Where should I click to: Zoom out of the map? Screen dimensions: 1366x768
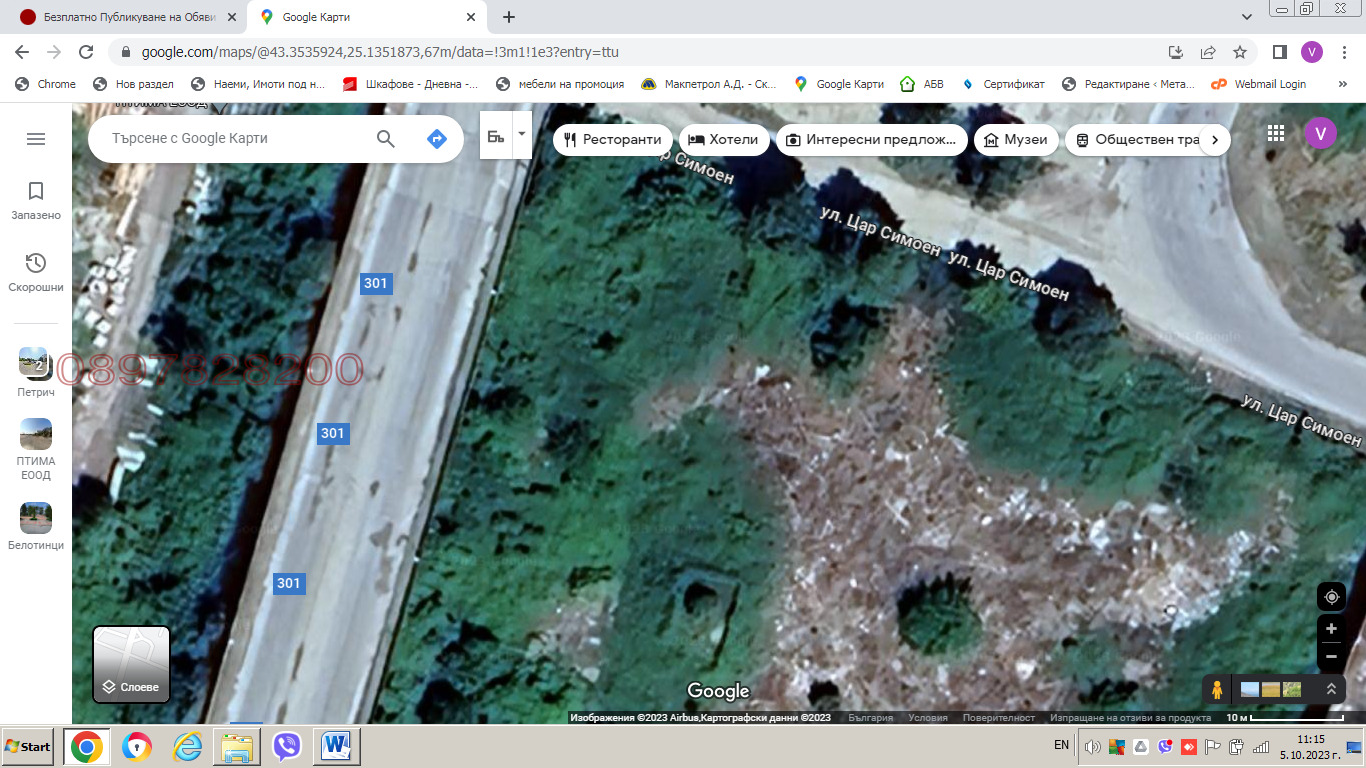coord(1331,657)
